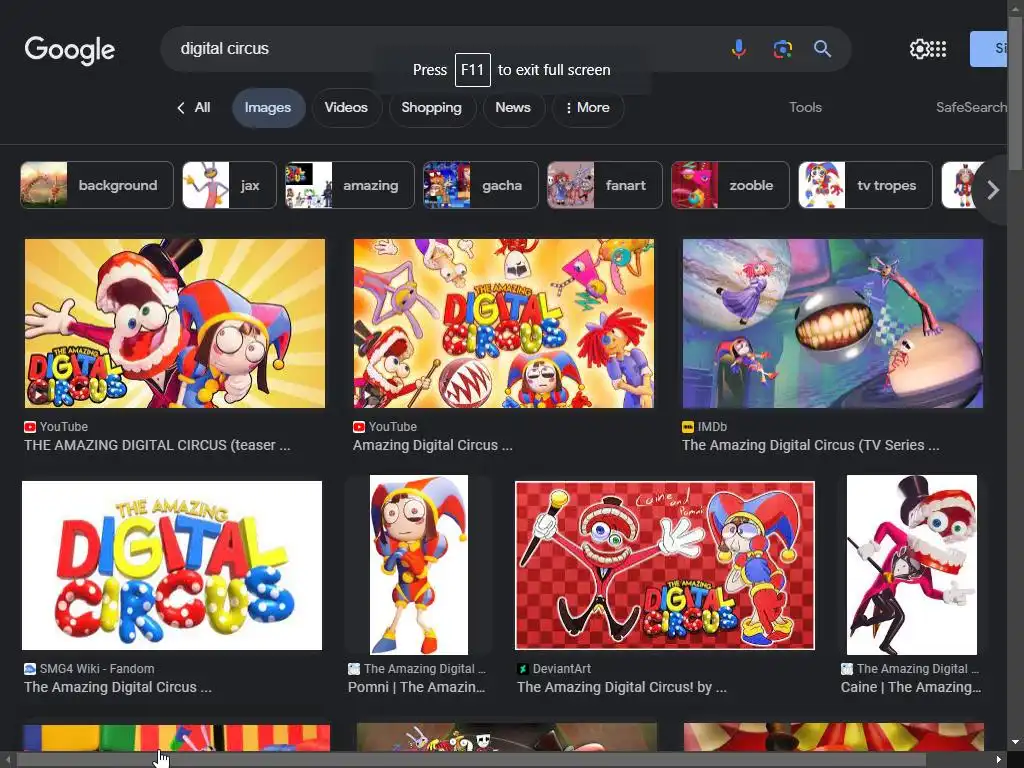1024x768 pixels.
Task: Click the horizontal scrollbar right arrow
Action: pyautogui.click(x=999, y=760)
